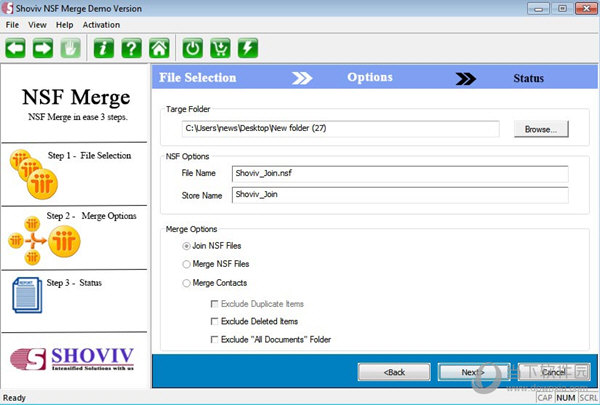Enable Exclude Deleted Items checkbox
Screen dimensions: 600x405
tap(214, 322)
